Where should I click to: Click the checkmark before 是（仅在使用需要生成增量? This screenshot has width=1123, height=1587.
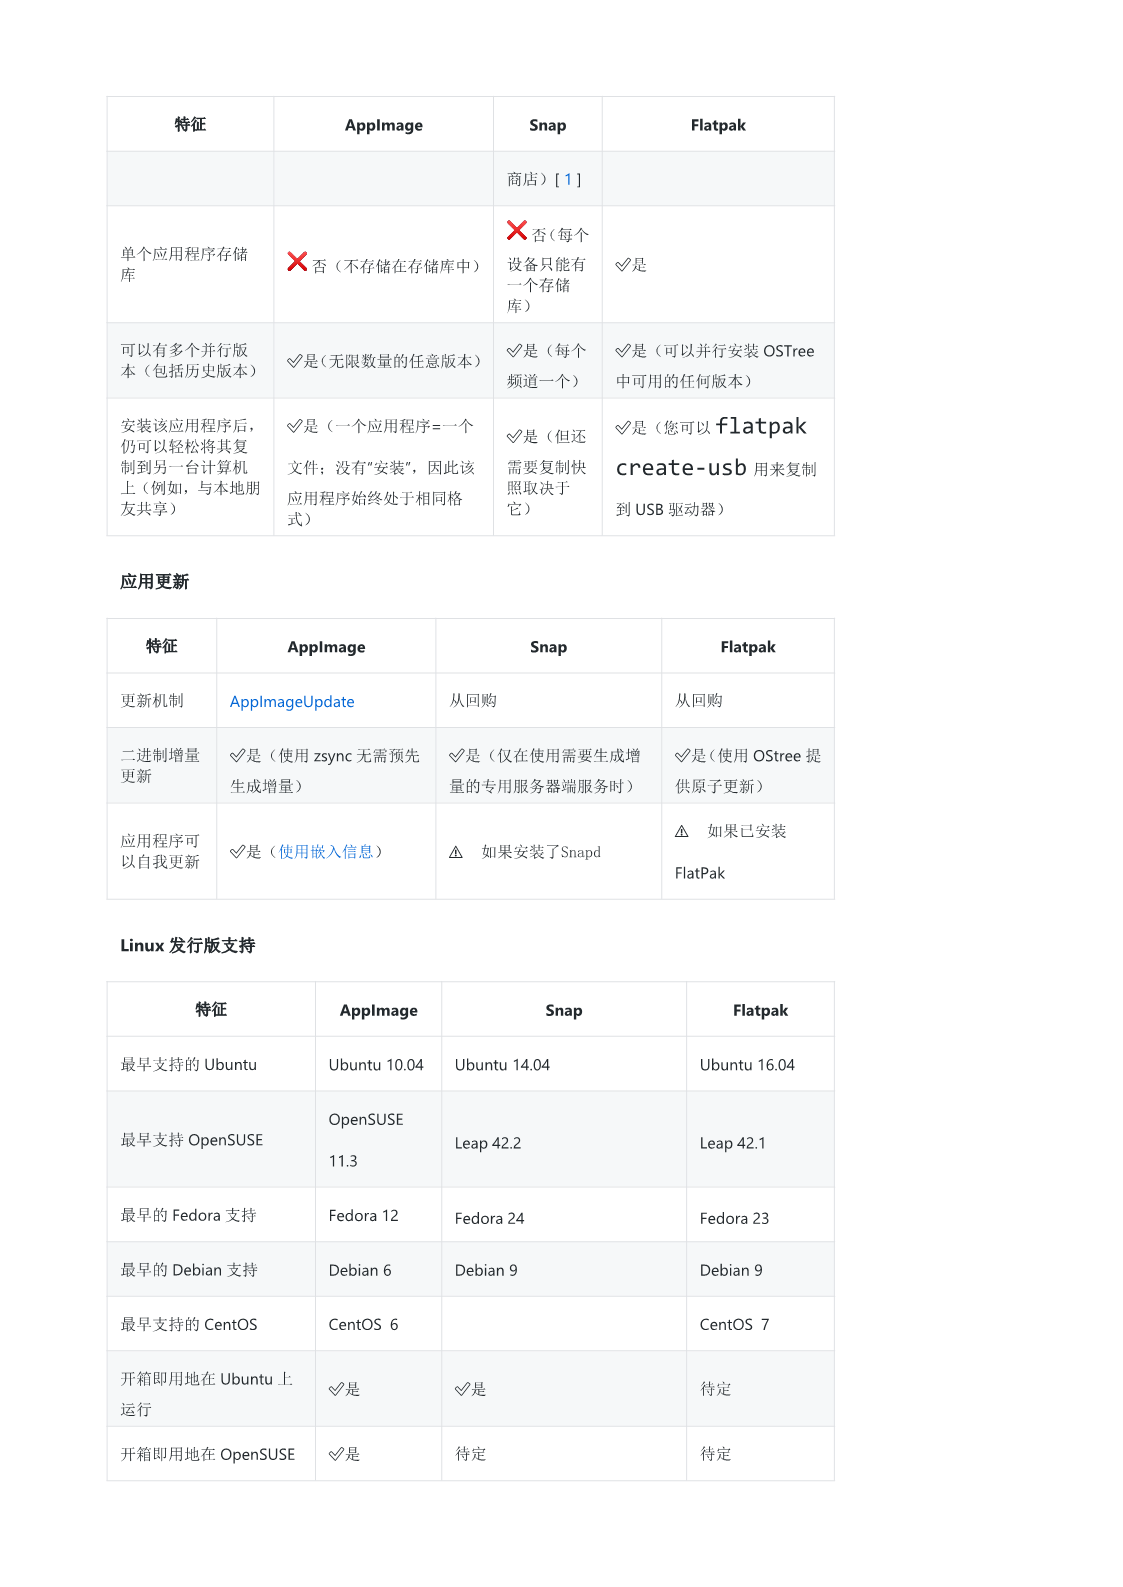(x=457, y=756)
